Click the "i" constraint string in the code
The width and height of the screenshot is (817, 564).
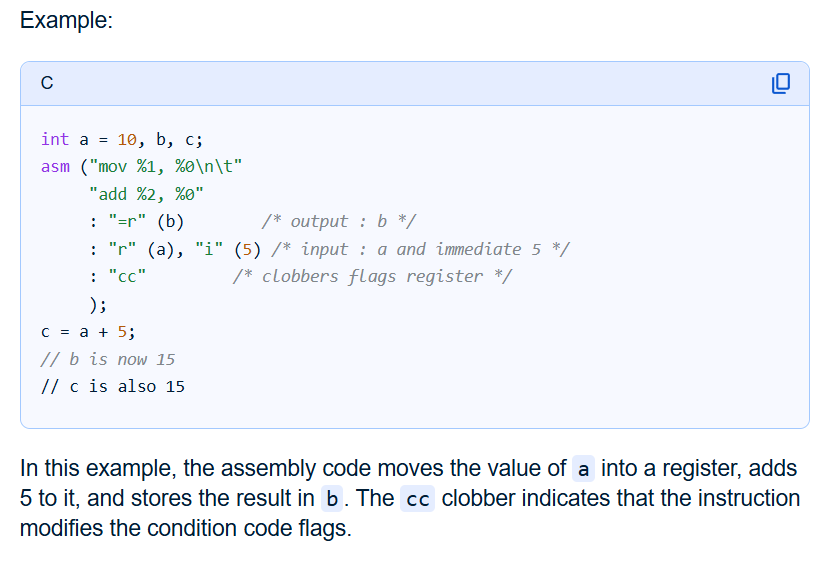point(210,249)
